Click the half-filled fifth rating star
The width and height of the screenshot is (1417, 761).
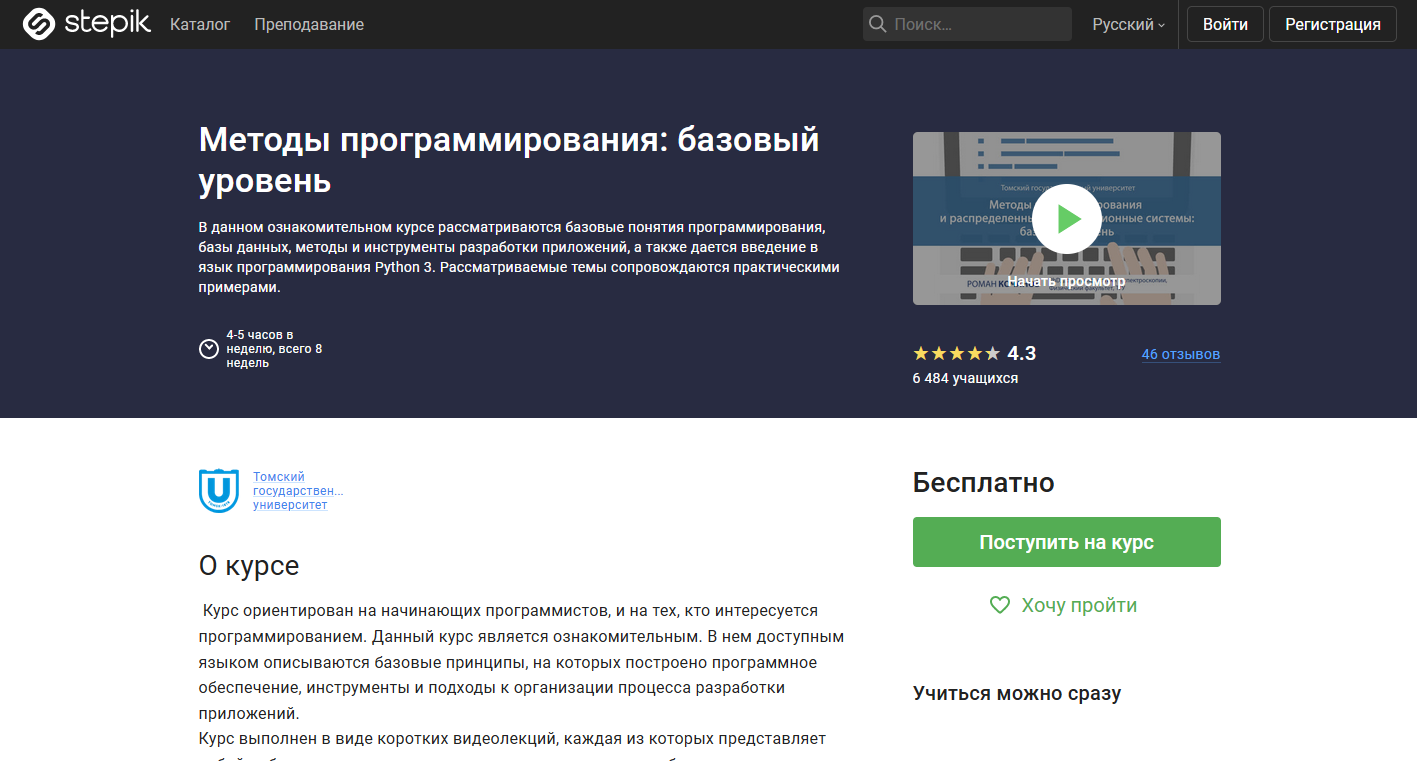click(x=990, y=352)
